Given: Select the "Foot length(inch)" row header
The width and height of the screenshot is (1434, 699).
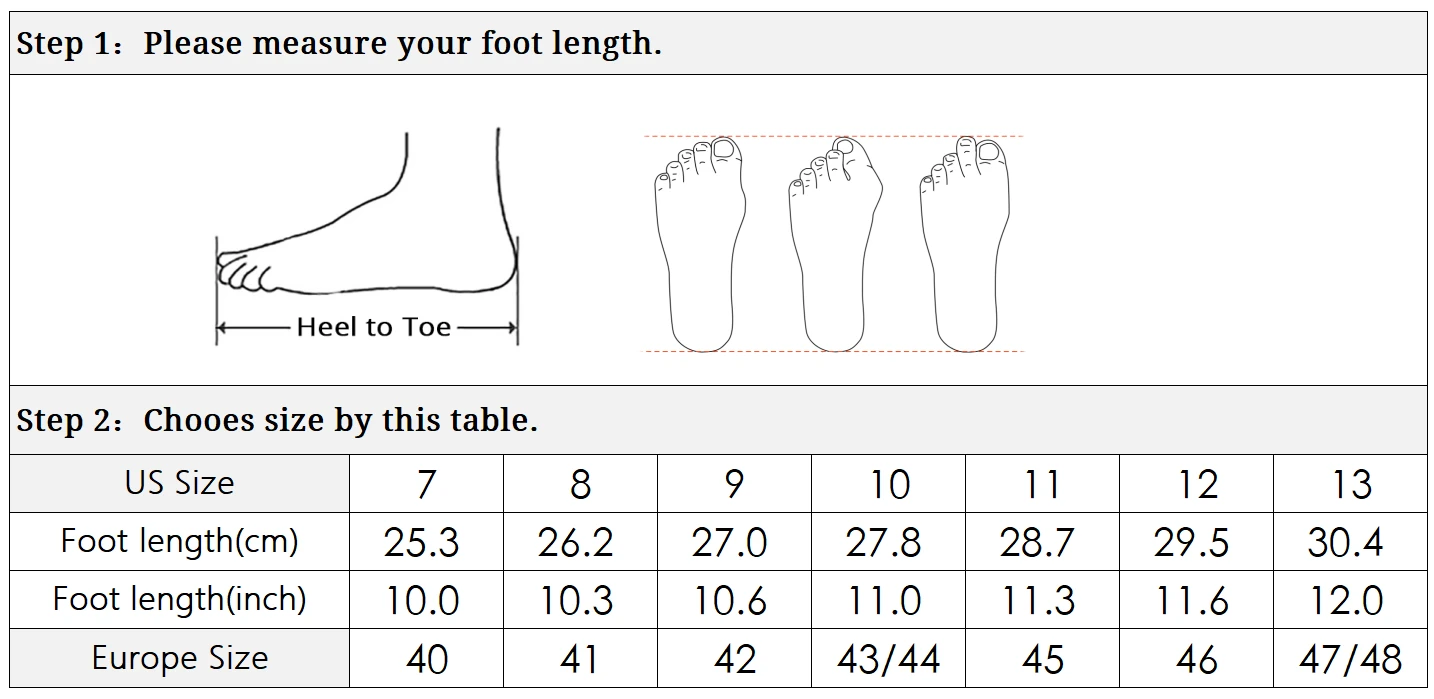Looking at the screenshot, I should click(180, 599).
